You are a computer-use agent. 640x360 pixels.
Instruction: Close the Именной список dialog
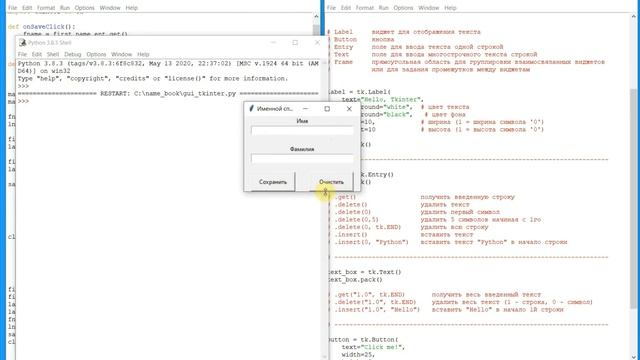[x=349, y=109]
